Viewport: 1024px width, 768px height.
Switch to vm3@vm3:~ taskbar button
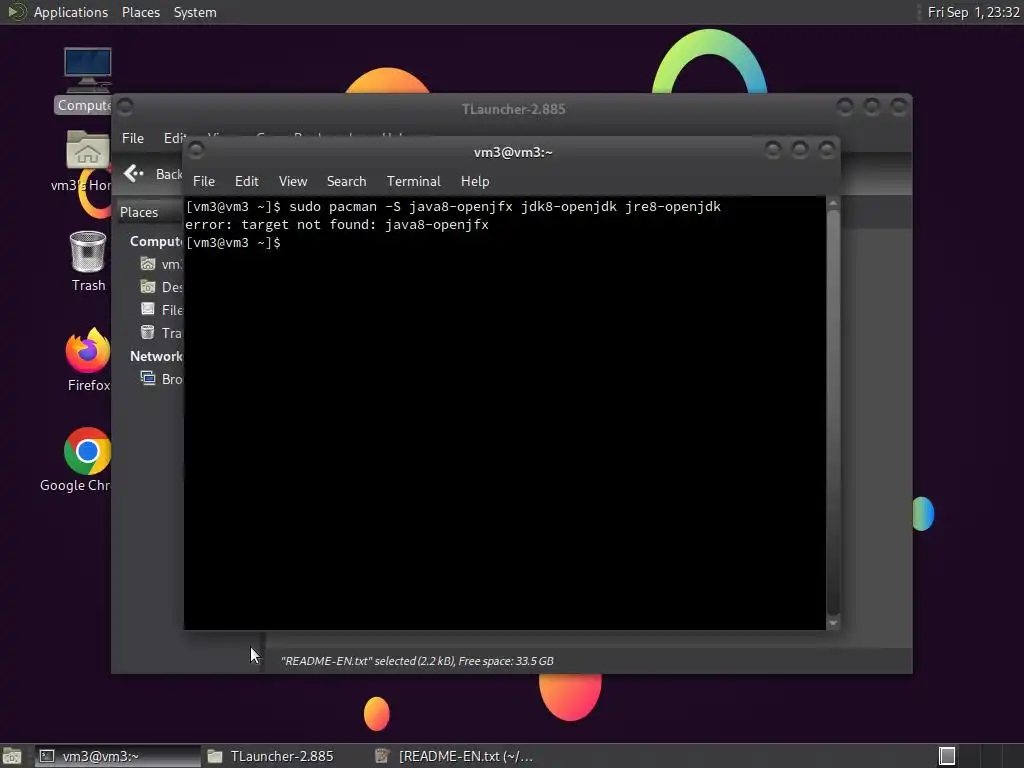118,756
